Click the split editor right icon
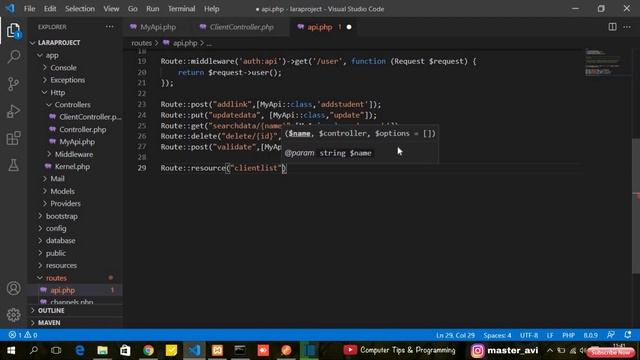The height and width of the screenshot is (360, 640). (x=612, y=27)
